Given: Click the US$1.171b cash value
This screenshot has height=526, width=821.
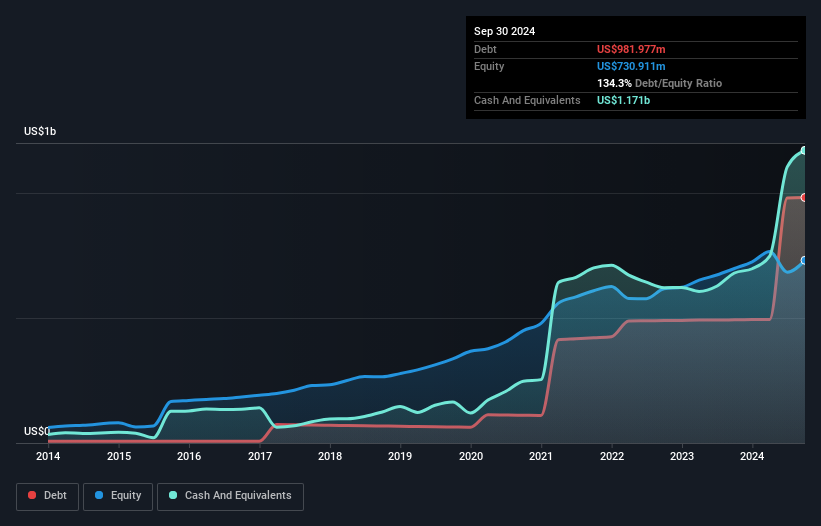Looking at the screenshot, I should tap(623, 100).
